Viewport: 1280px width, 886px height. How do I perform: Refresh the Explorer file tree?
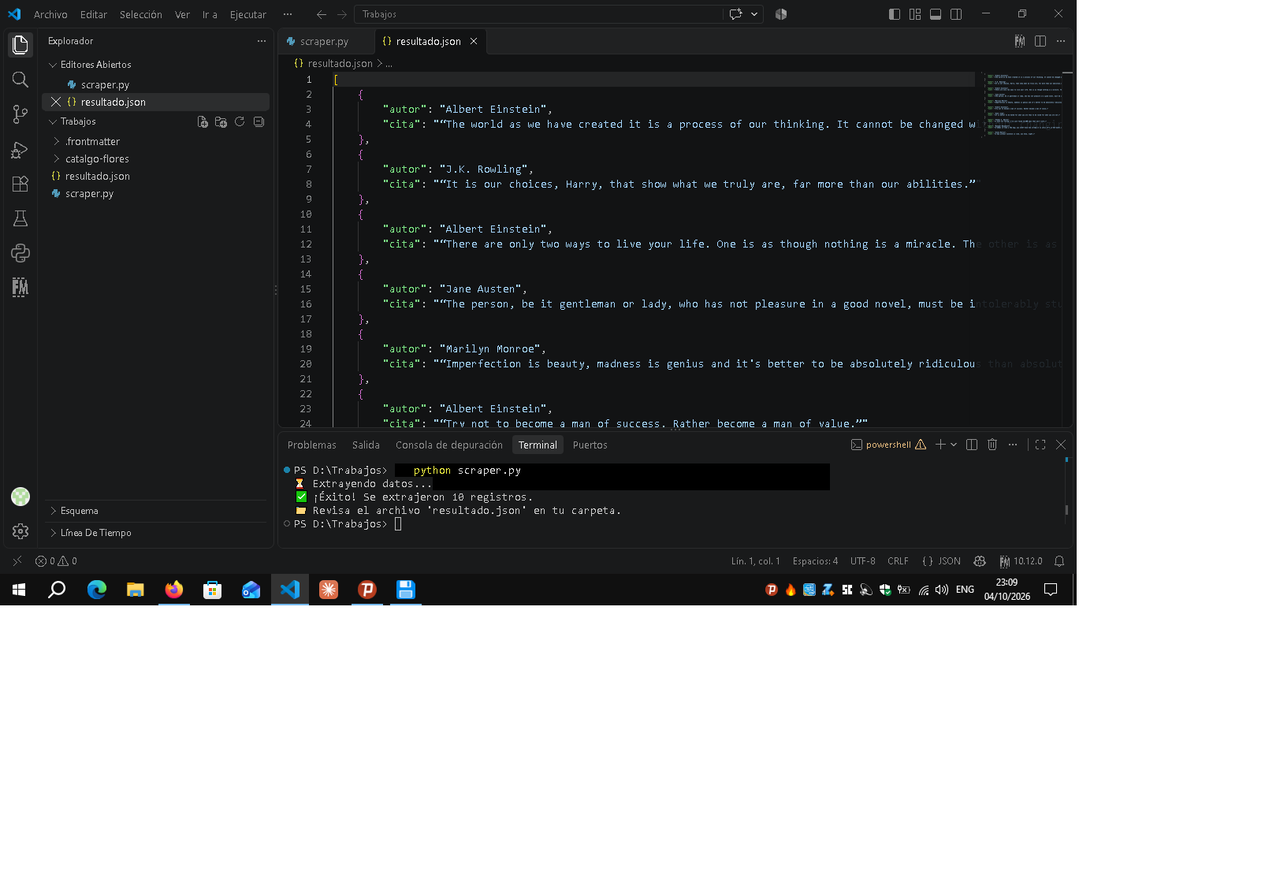point(239,122)
